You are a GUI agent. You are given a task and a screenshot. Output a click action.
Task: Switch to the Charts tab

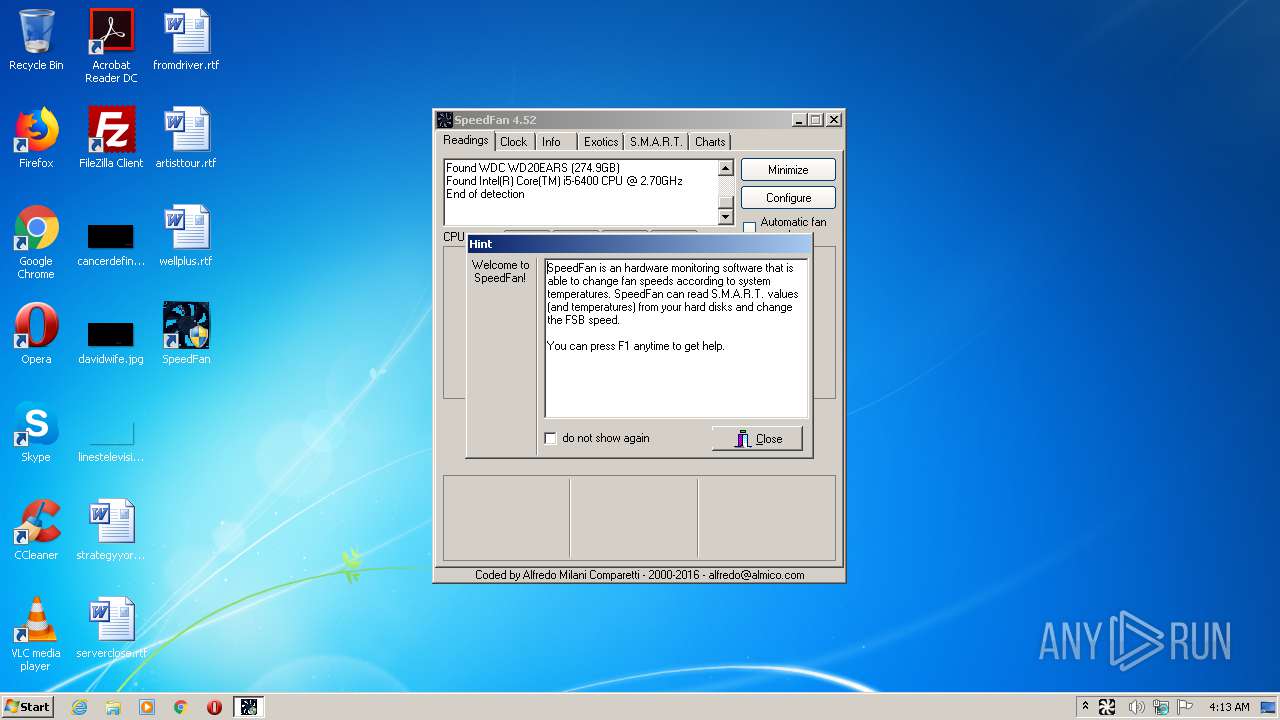pos(710,142)
